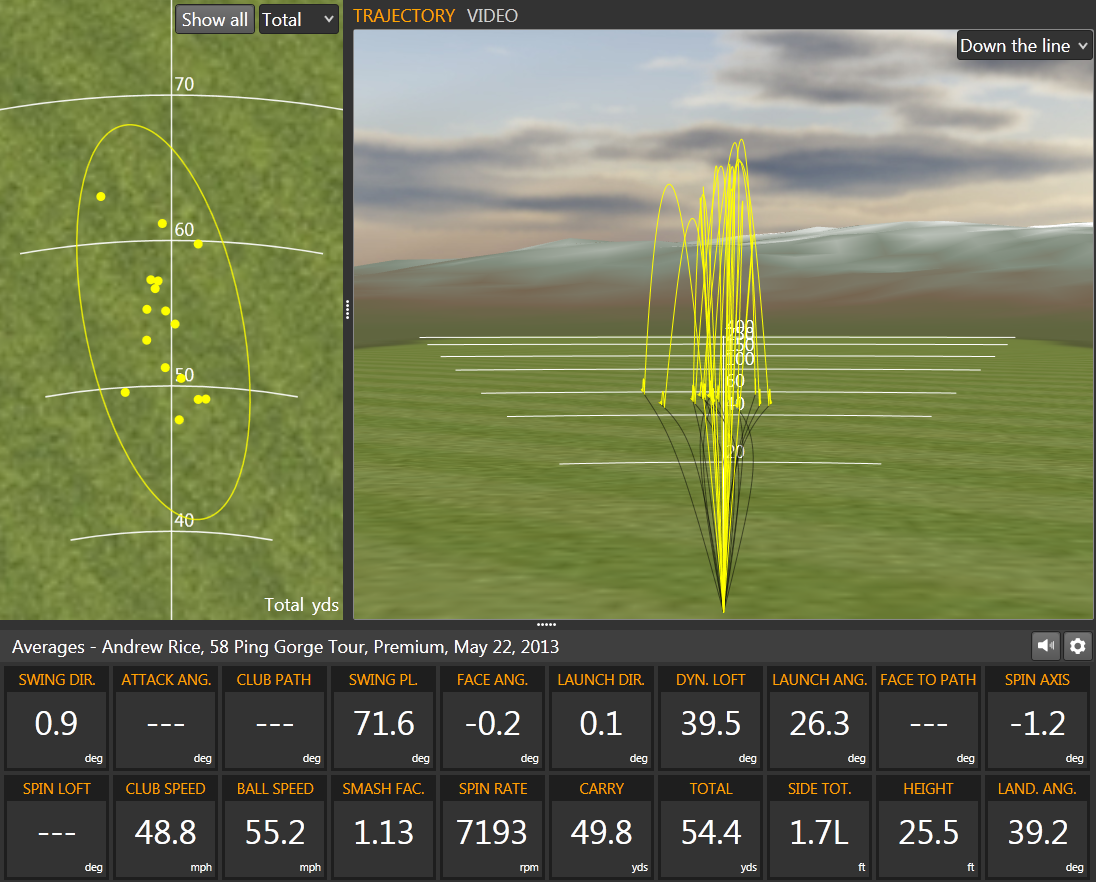Viewport: 1096px width, 882px height.
Task: Switch to the VIDEO tab
Action: [492, 16]
